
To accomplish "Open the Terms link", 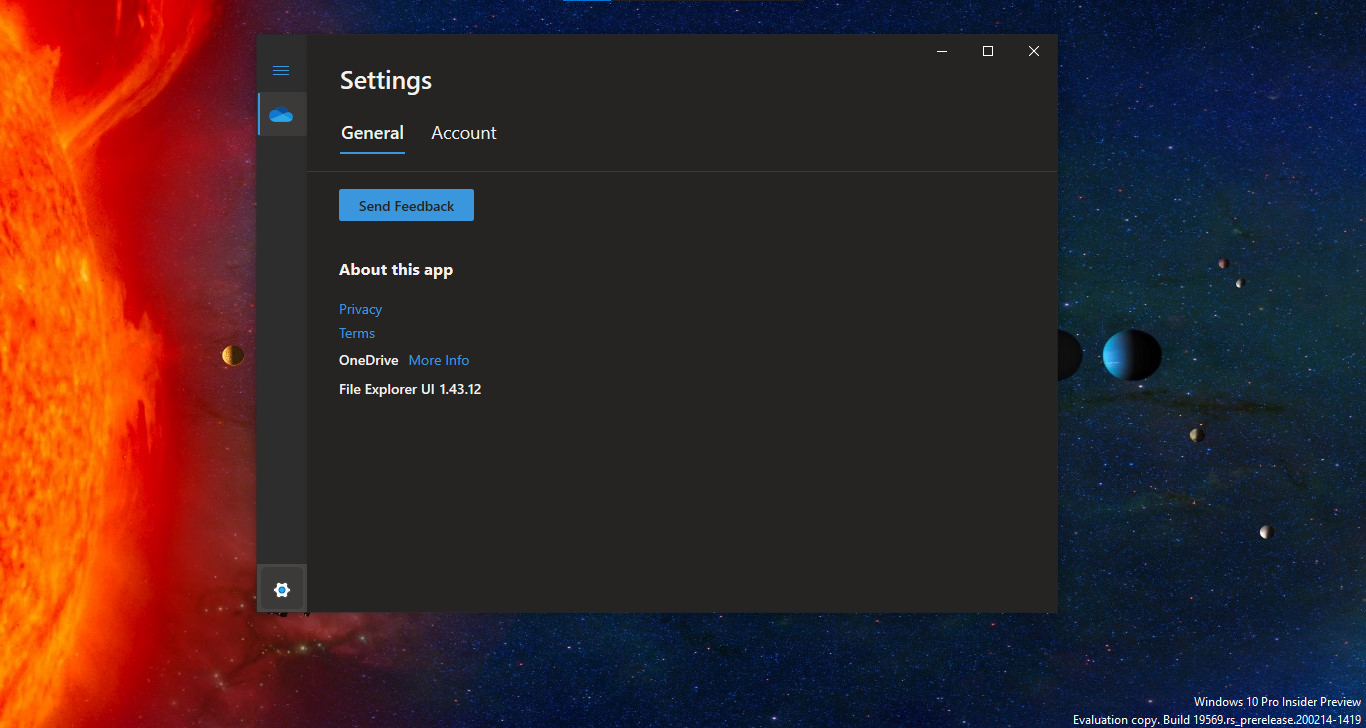I will (357, 333).
